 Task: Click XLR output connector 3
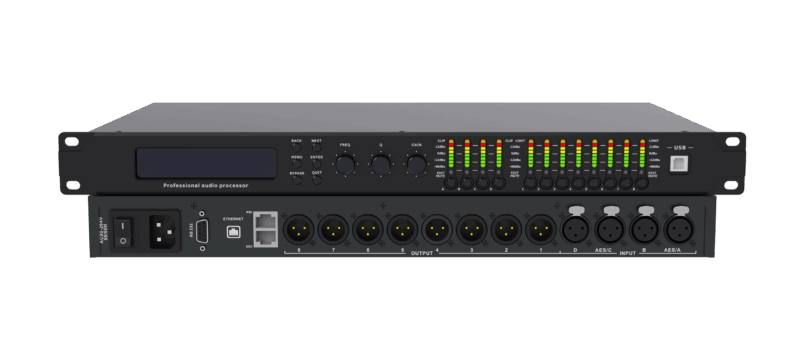tap(471, 229)
